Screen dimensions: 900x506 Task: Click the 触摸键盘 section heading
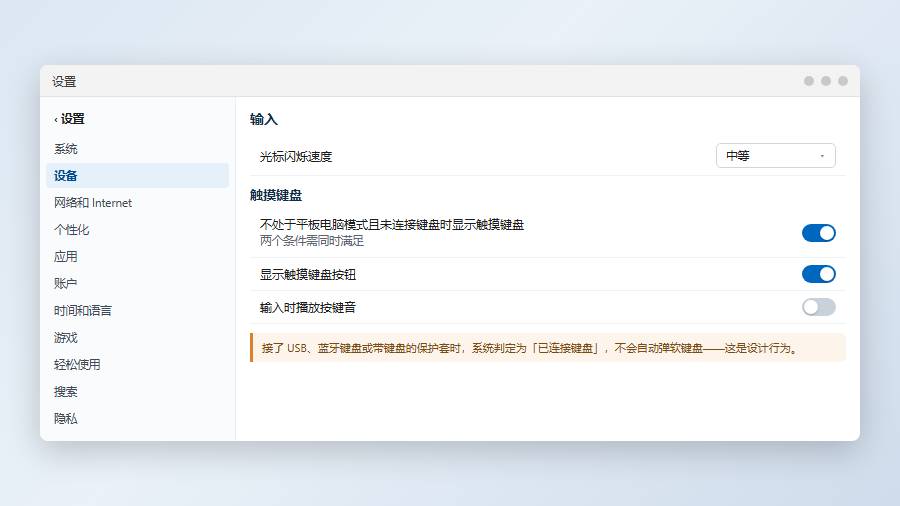[x=276, y=195]
